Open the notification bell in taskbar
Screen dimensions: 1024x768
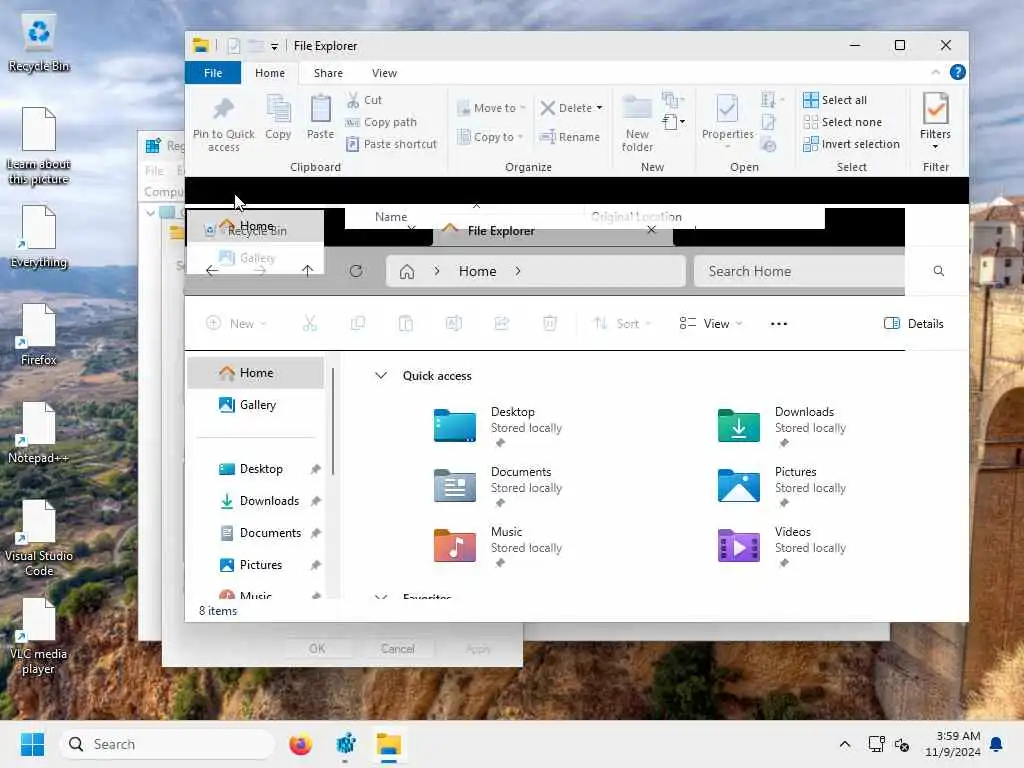pos(997,744)
